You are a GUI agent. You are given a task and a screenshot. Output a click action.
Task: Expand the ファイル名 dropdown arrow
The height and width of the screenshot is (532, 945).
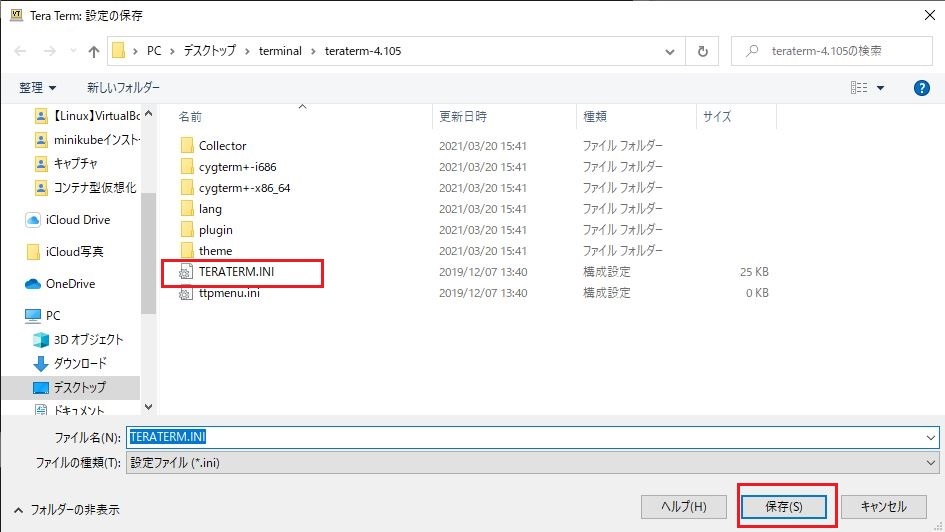coord(931,437)
